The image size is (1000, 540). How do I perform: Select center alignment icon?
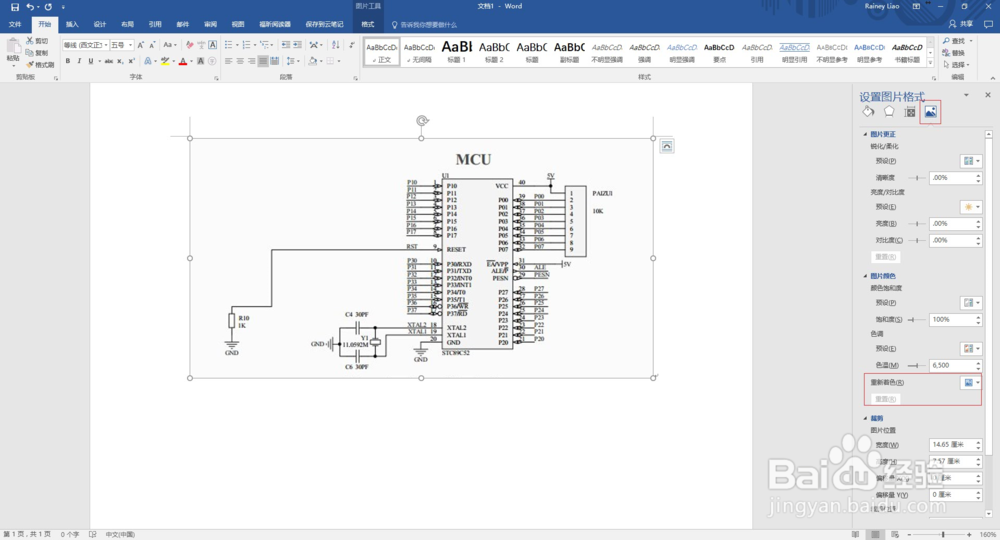click(x=240, y=61)
